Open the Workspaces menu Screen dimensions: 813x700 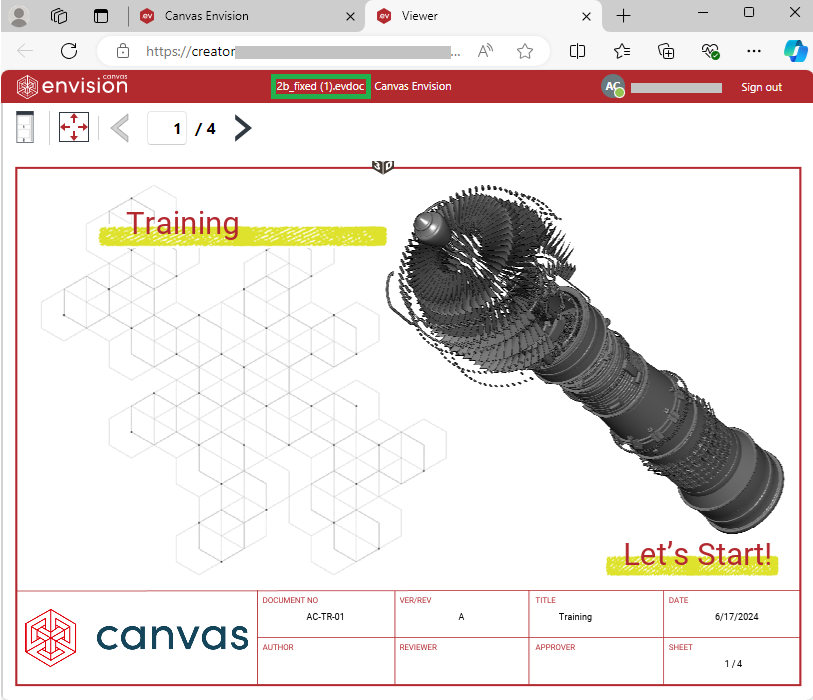coord(58,16)
